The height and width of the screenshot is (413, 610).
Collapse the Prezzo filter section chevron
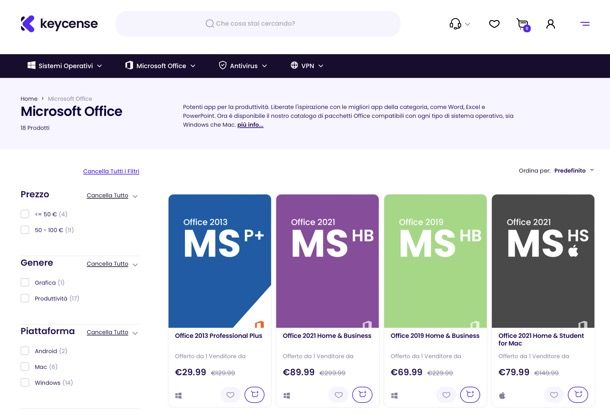coord(135,196)
